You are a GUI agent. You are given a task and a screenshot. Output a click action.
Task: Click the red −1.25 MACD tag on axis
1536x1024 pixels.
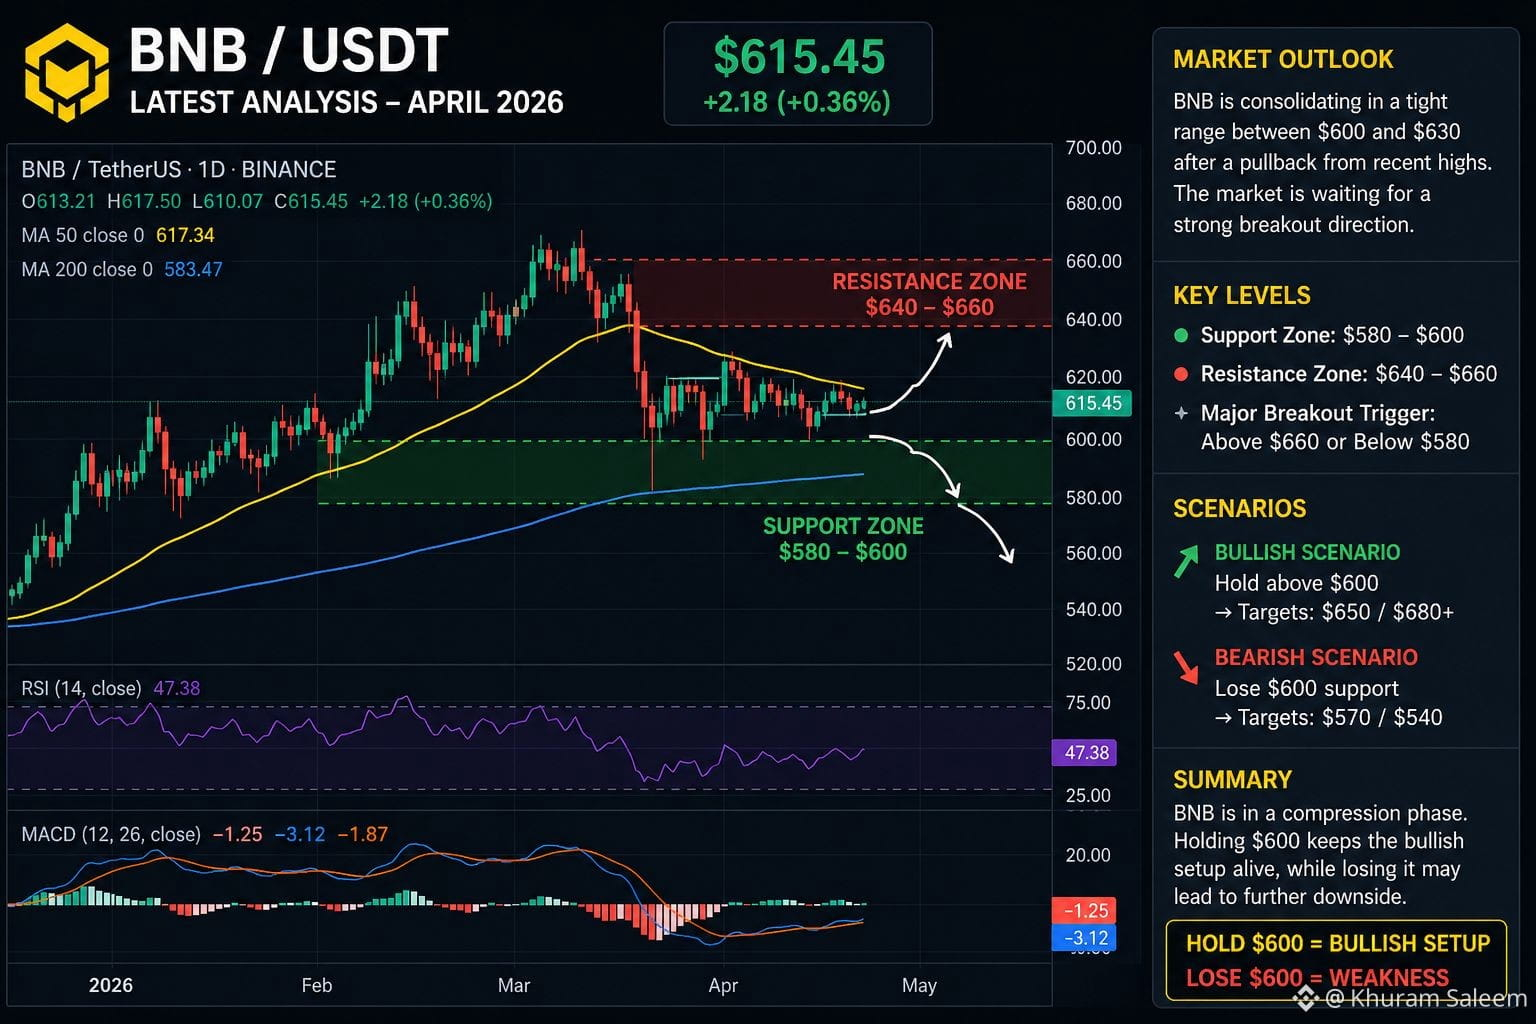(1085, 910)
